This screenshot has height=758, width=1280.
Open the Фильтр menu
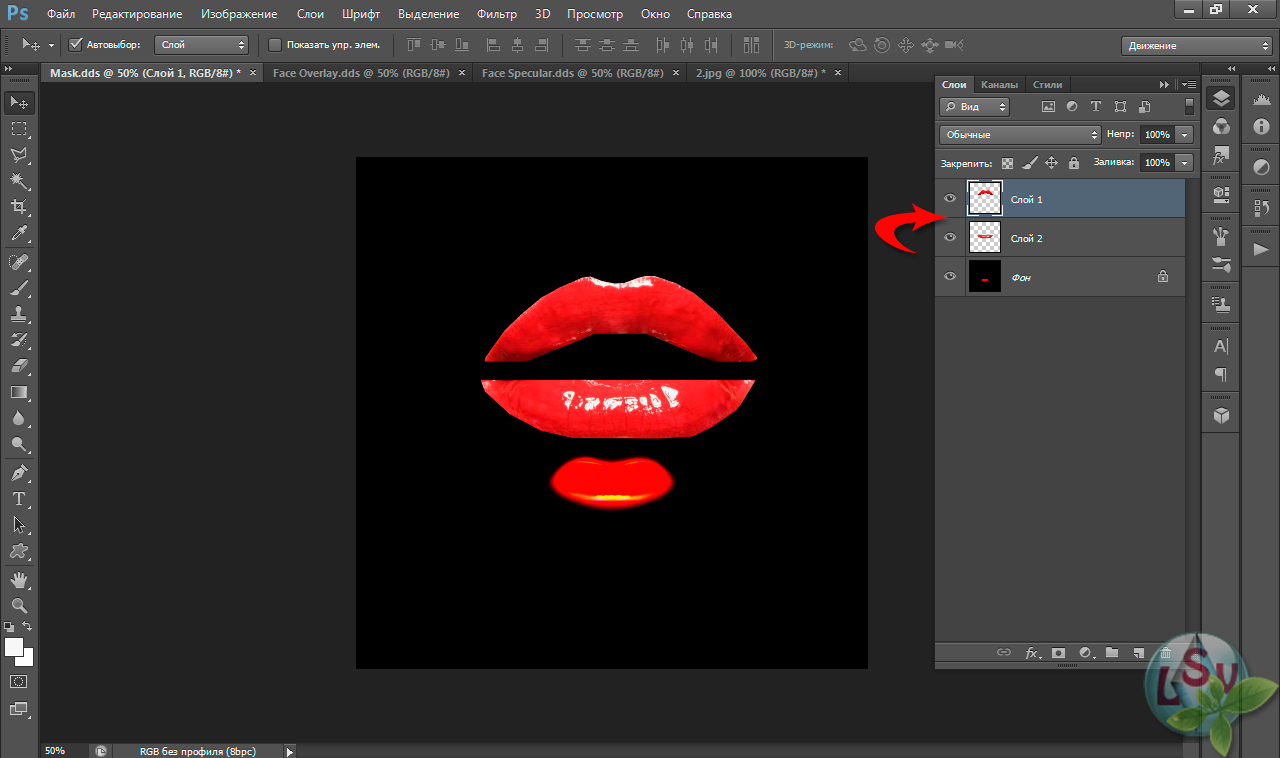[x=497, y=14]
